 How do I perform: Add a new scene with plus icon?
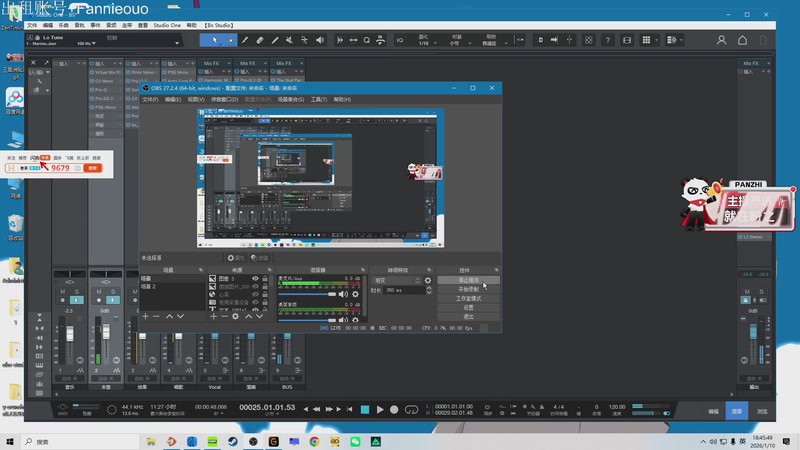[x=146, y=316]
